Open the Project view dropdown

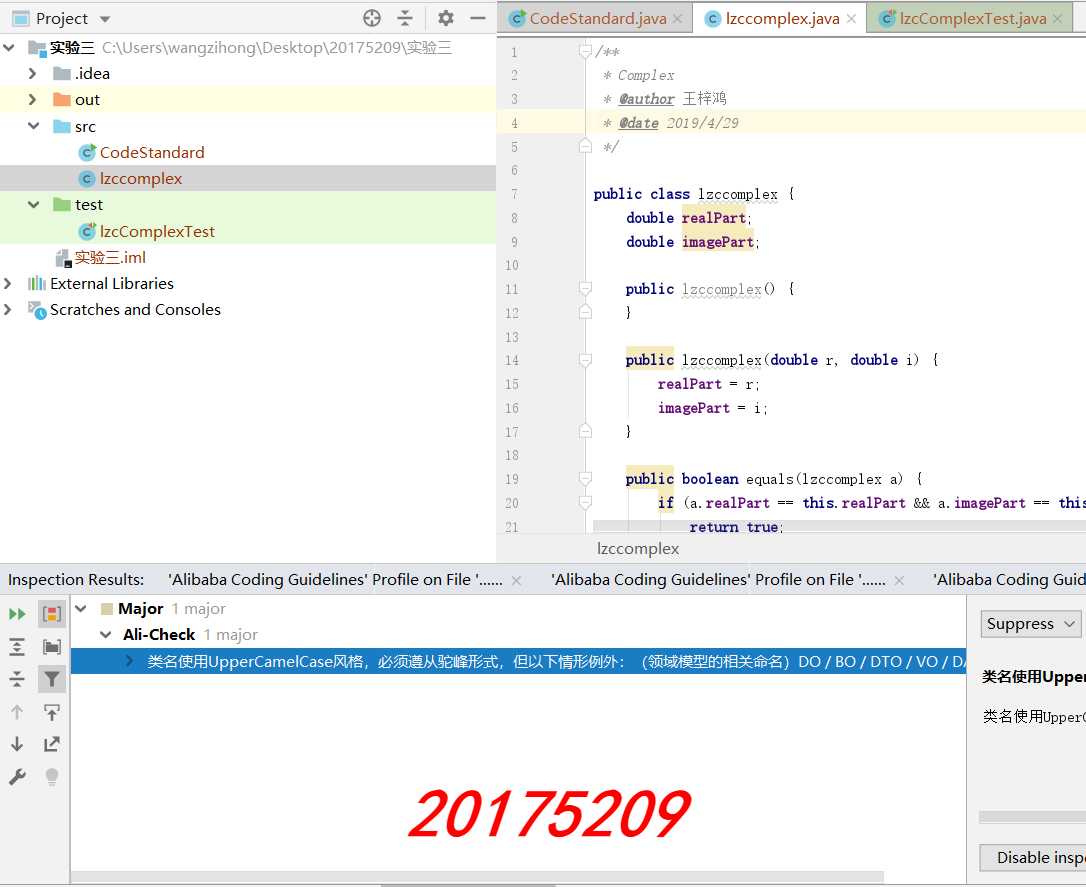pos(105,19)
